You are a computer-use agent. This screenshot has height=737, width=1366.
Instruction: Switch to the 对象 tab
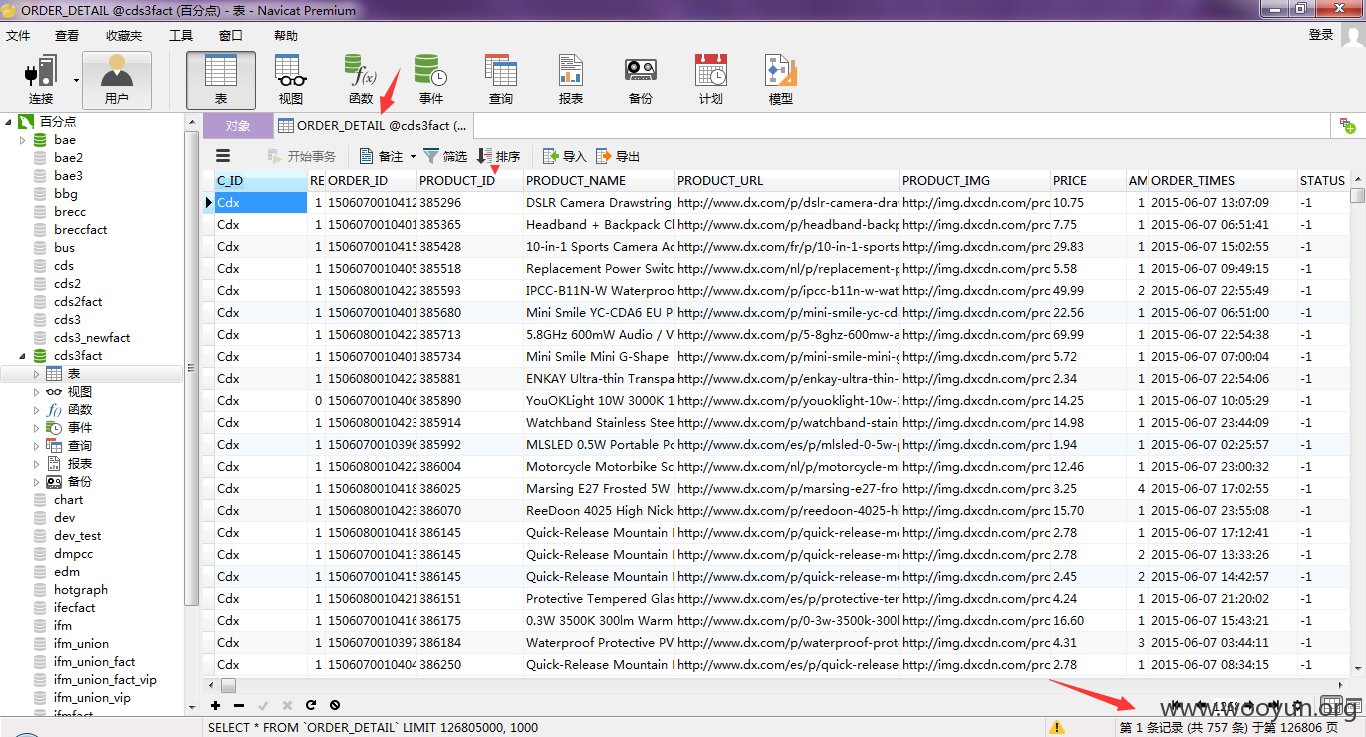(x=238, y=126)
